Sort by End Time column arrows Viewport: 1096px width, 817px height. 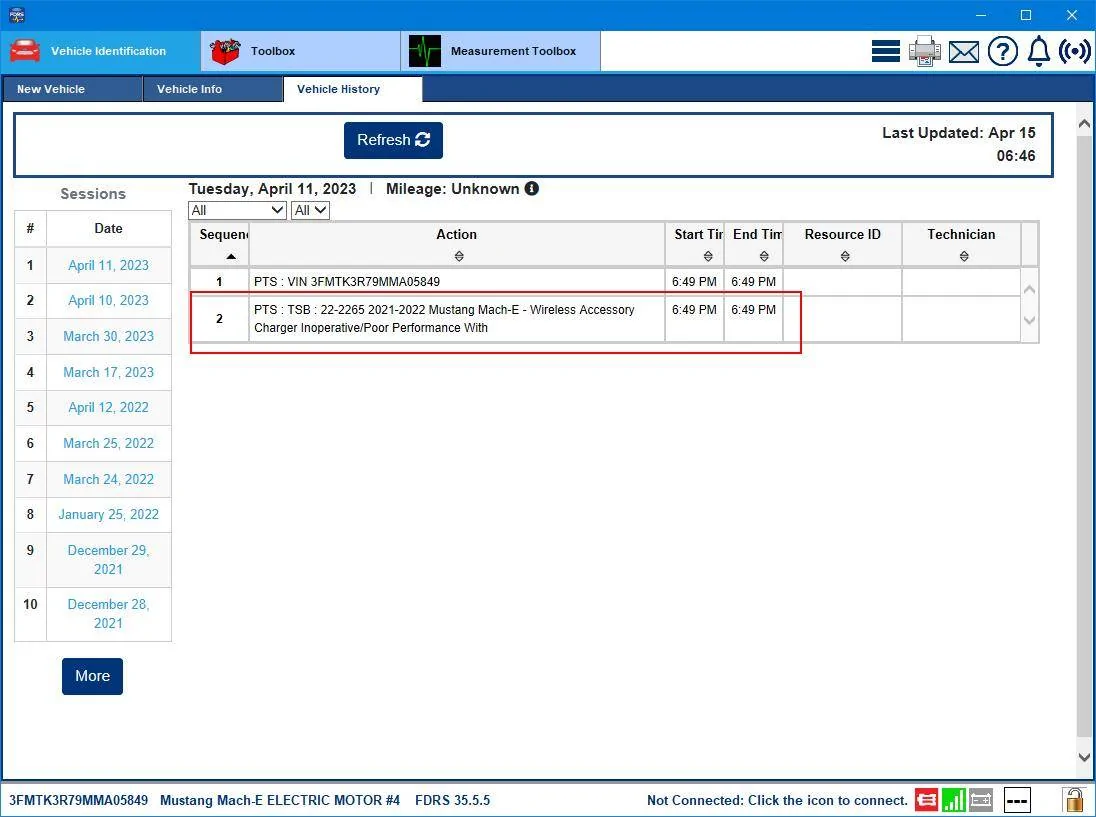tap(764, 256)
